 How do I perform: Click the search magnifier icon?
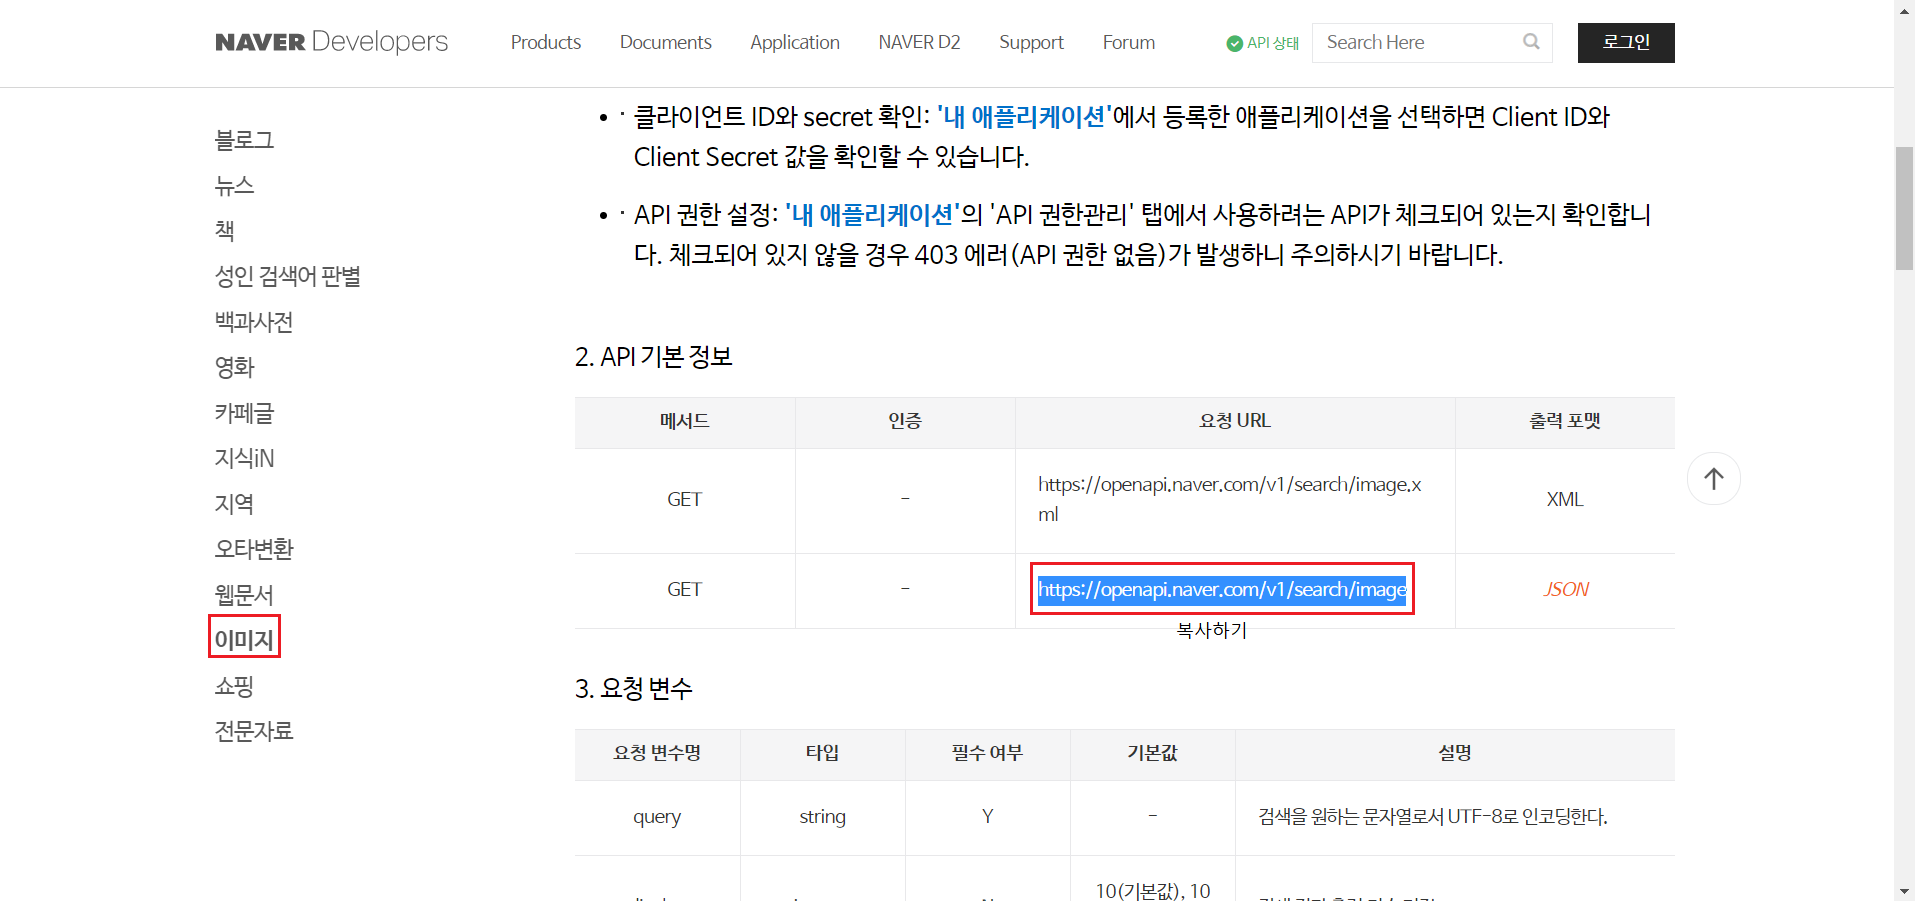1531,42
